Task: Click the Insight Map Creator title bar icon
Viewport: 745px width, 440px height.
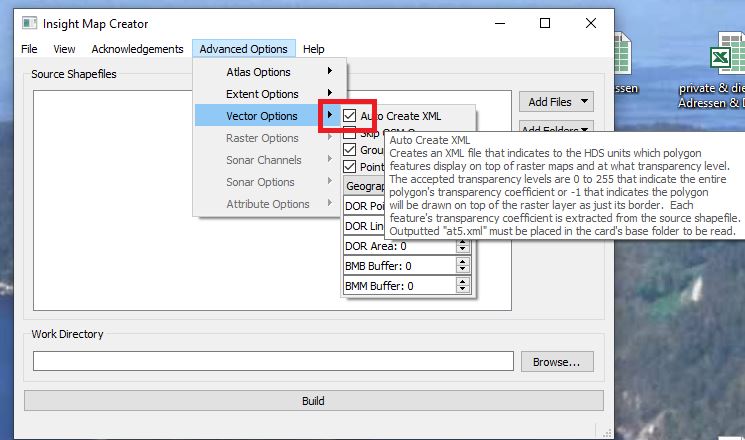Action: 28,21
